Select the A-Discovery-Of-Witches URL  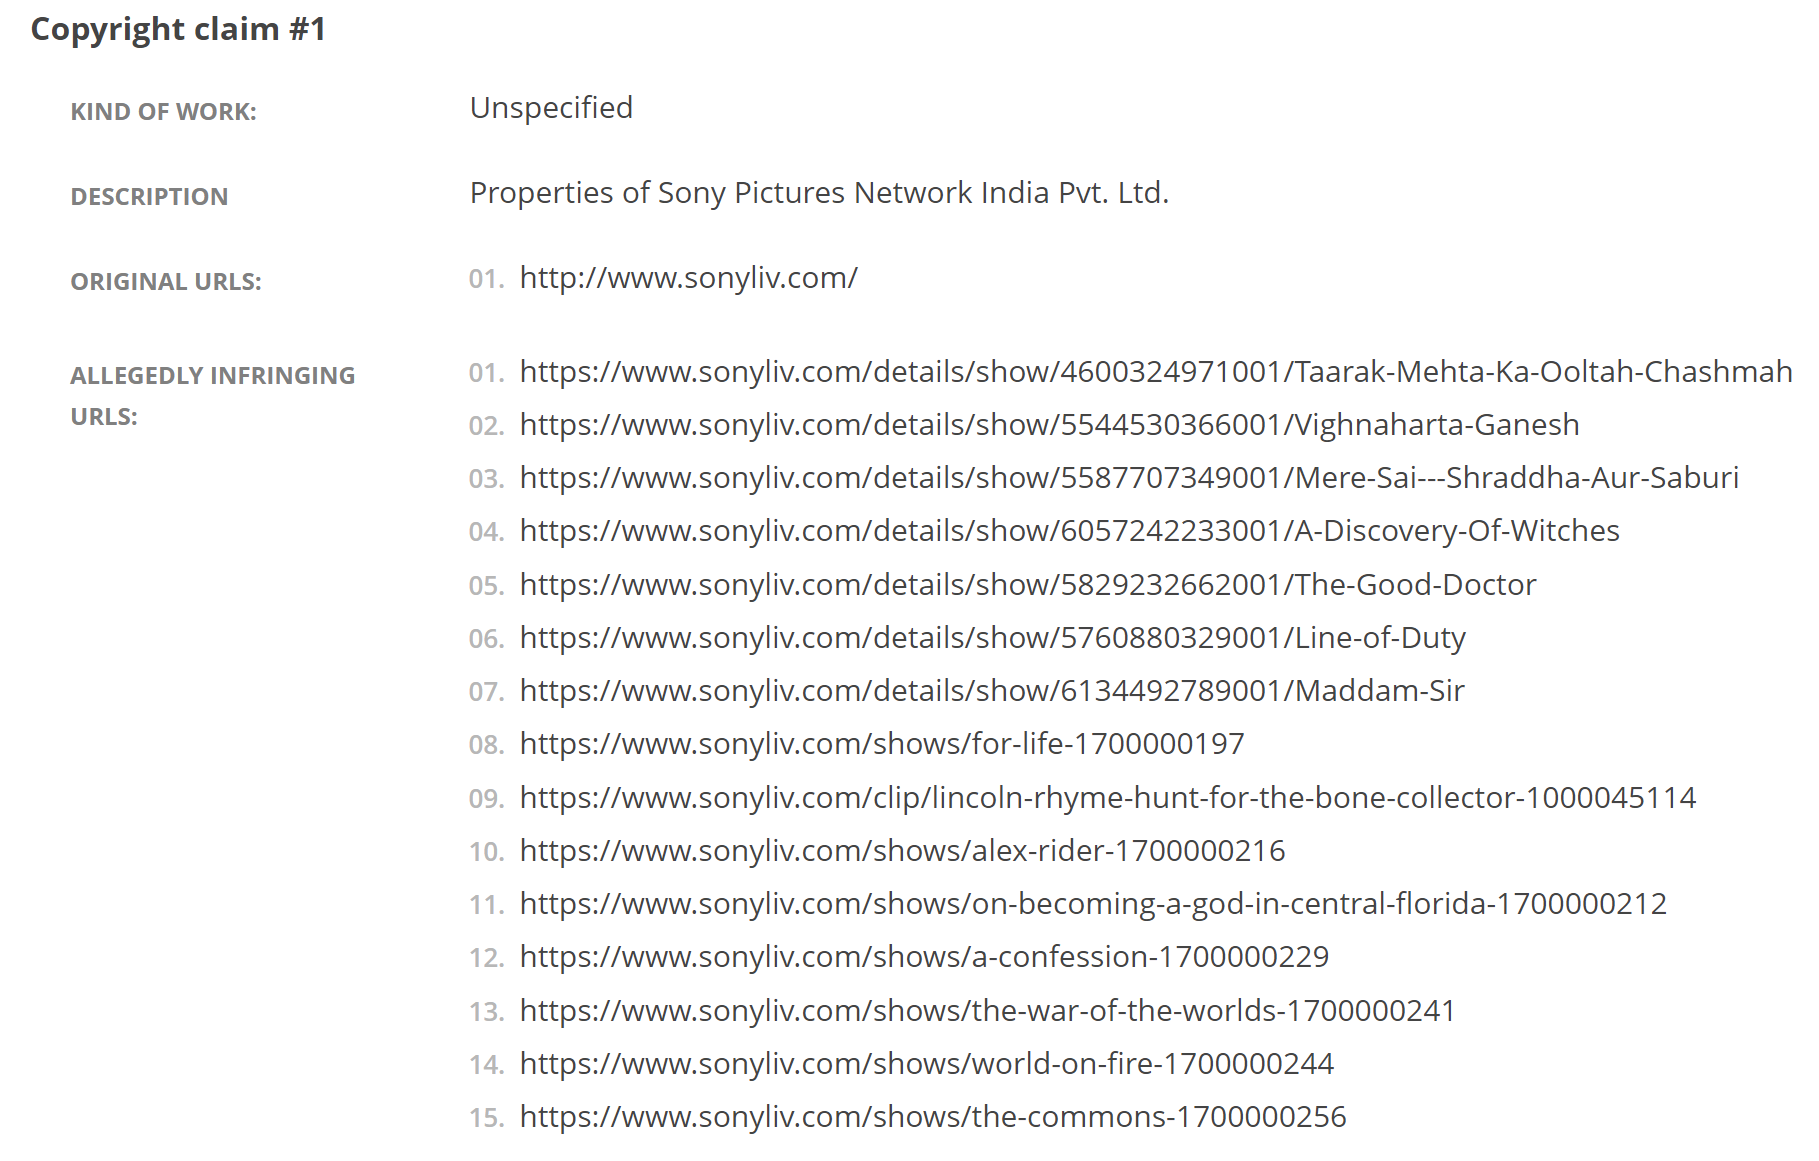click(1070, 531)
